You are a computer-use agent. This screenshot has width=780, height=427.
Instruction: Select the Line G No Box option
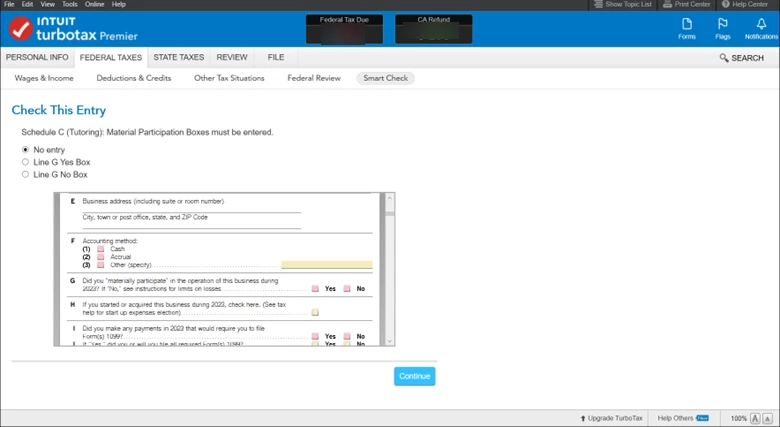coord(25,174)
